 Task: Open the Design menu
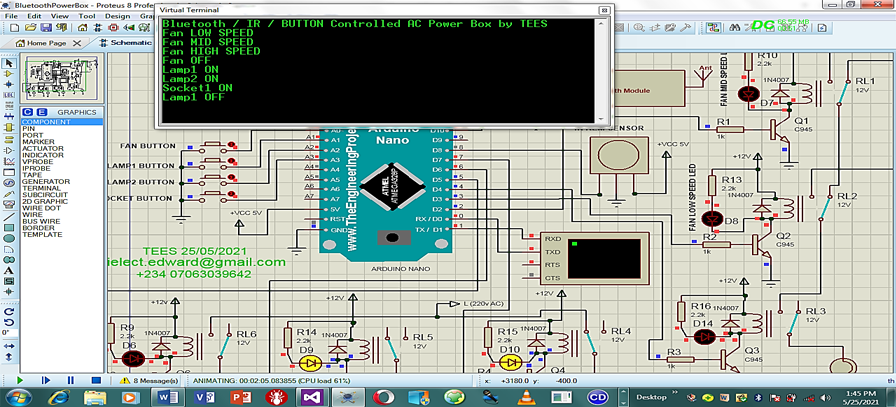117,16
